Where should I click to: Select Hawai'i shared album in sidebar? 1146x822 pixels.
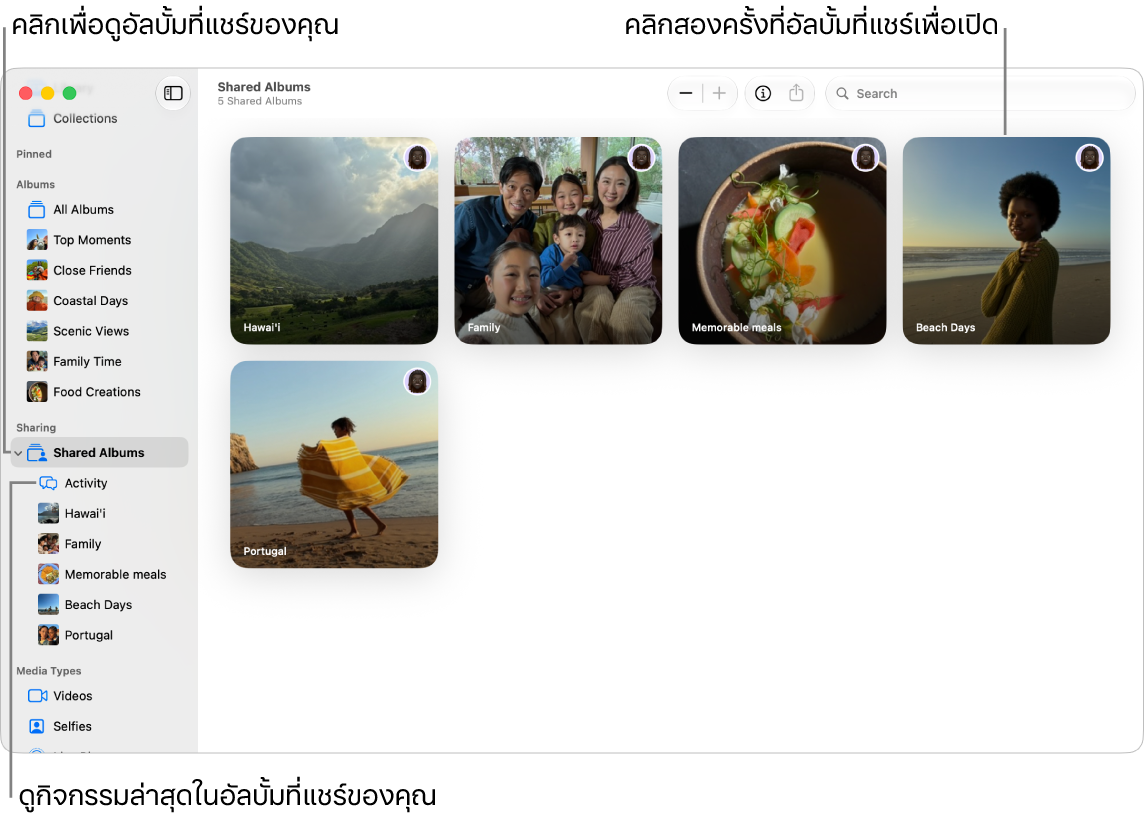(x=99, y=514)
